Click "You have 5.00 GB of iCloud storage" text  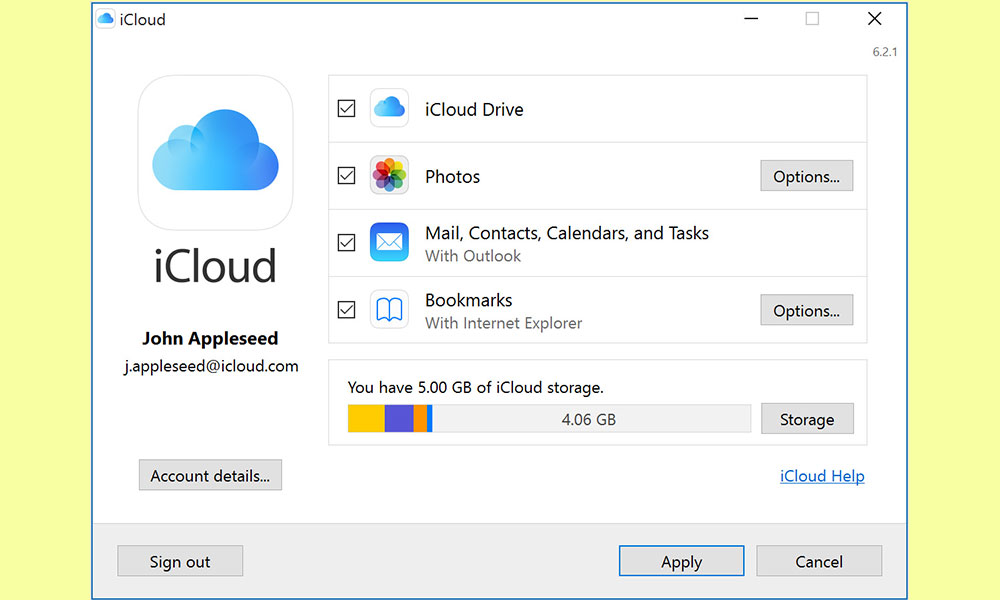click(x=475, y=388)
